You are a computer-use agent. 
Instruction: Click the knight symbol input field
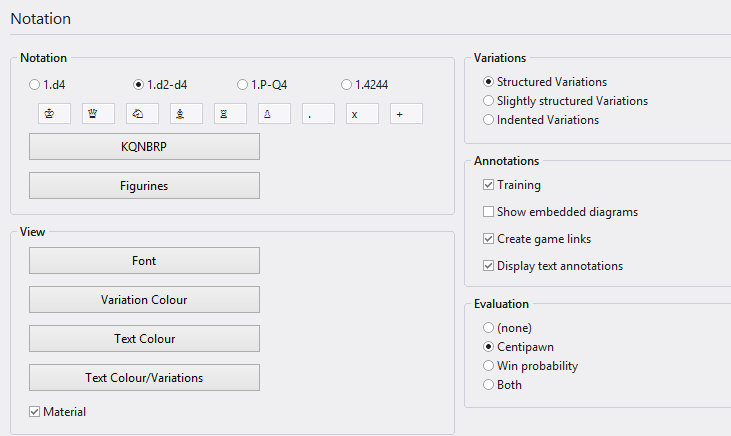[142, 114]
